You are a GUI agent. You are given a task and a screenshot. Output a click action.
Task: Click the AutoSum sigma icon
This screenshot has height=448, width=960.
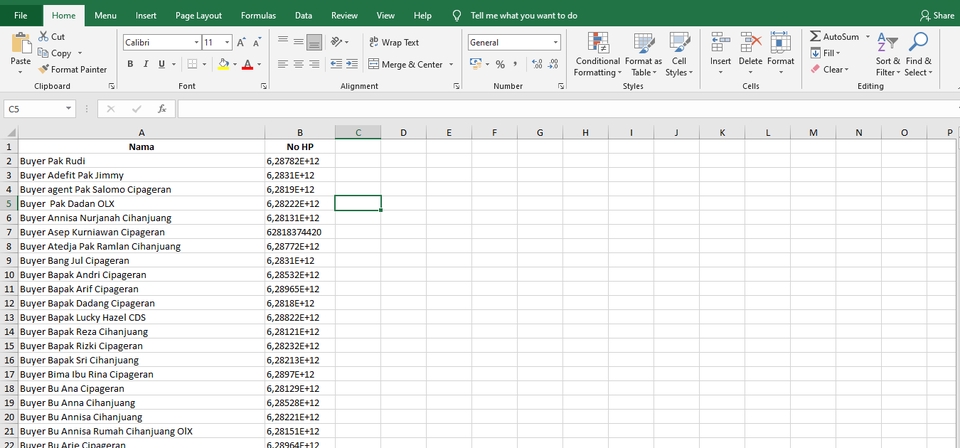coord(816,37)
